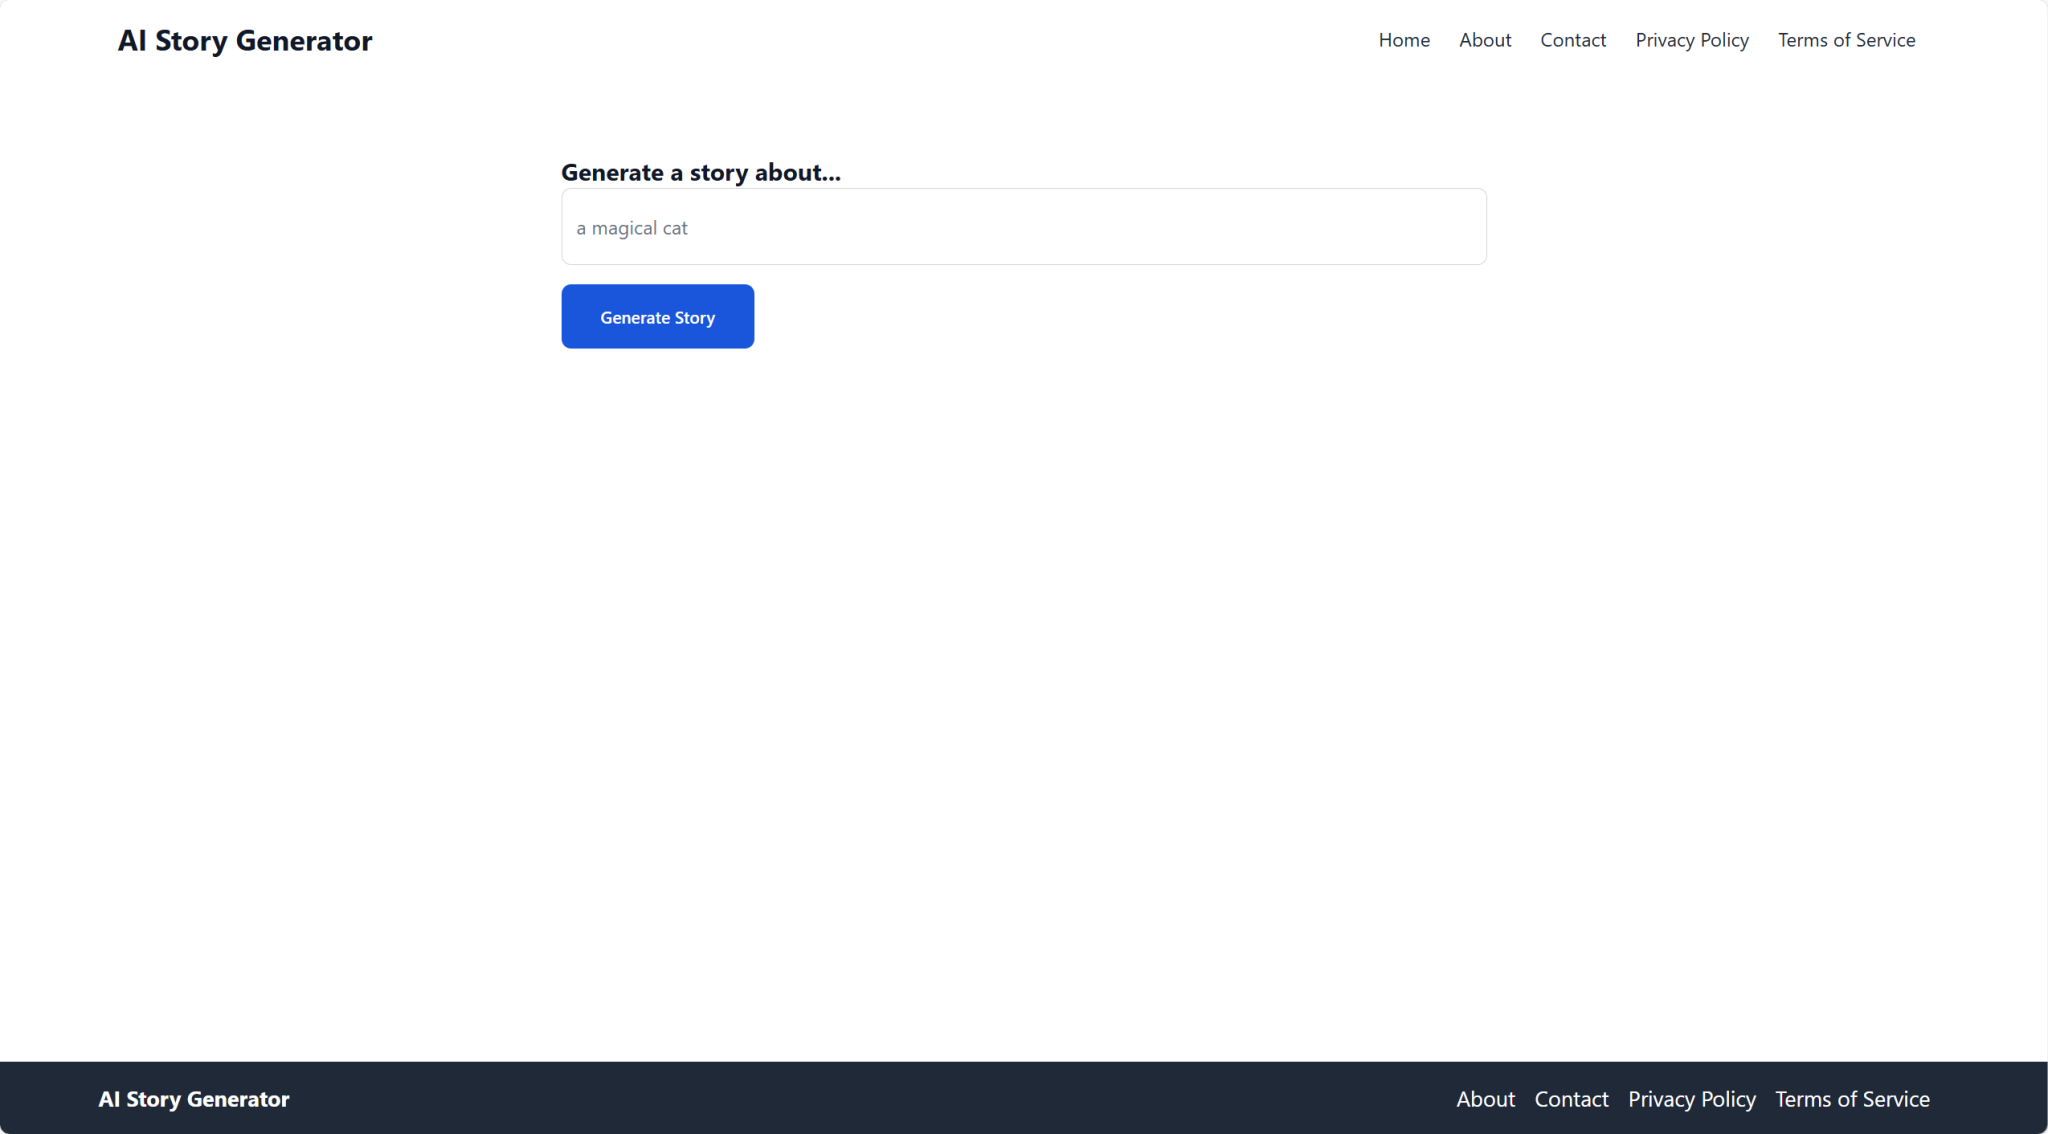Image resolution: width=2048 pixels, height=1134 pixels.
Task: Open the Home link in top navigation
Action: [1404, 40]
